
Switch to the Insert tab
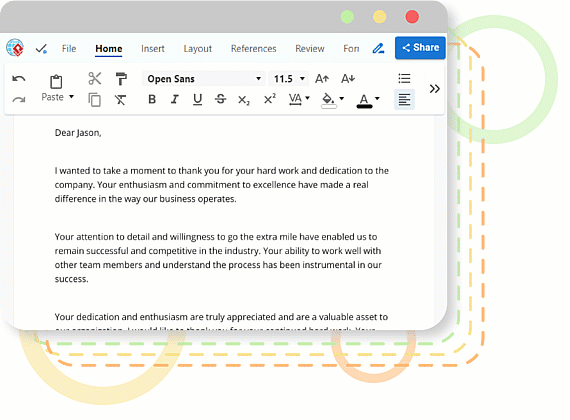pyautogui.click(x=153, y=49)
